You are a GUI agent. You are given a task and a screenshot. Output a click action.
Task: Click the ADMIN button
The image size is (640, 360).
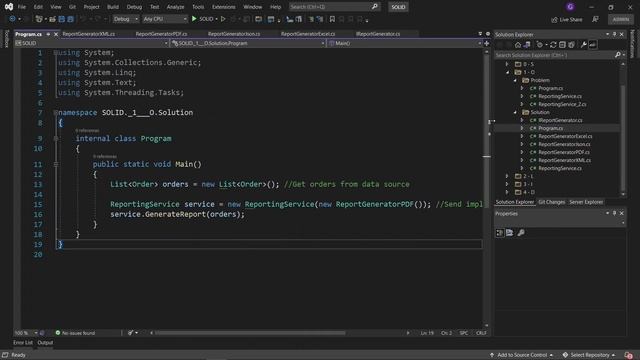pos(620,19)
